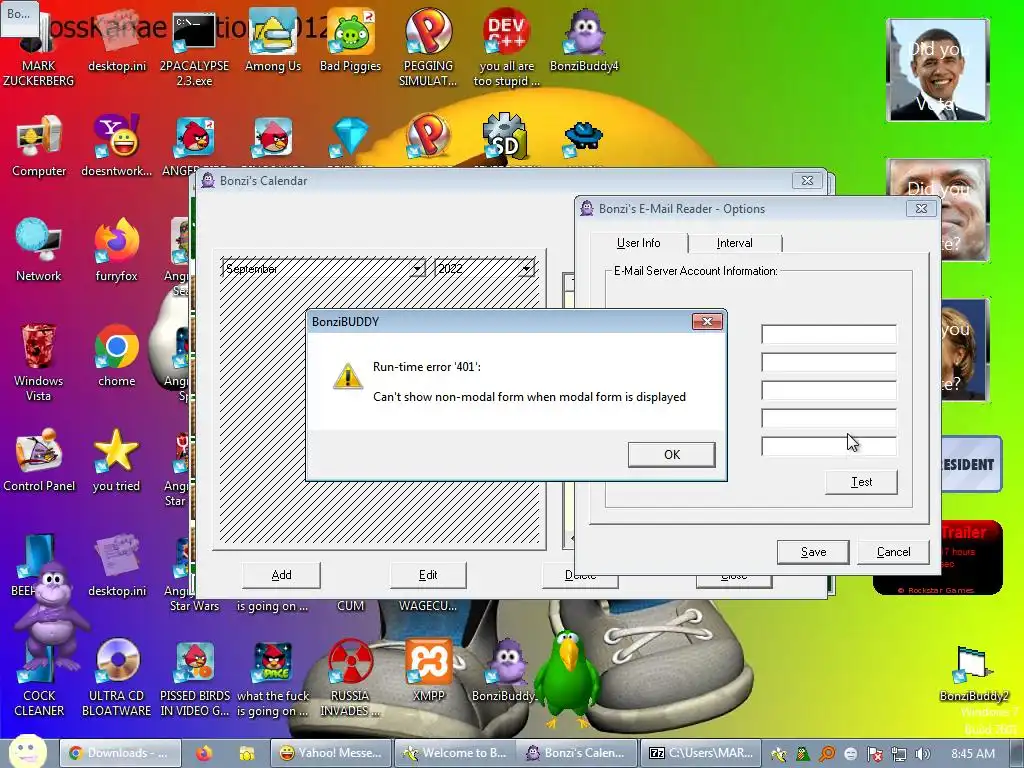
Task: Click the 8:45 AM taskbar clock
Action: tap(973, 754)
